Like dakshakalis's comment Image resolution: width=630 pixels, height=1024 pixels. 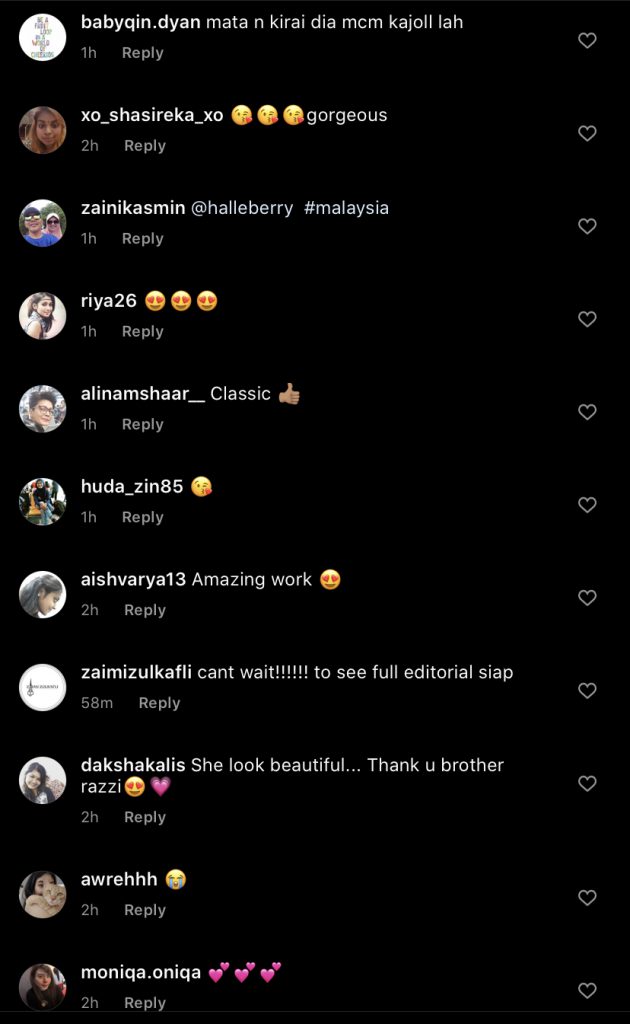(588, 784)
